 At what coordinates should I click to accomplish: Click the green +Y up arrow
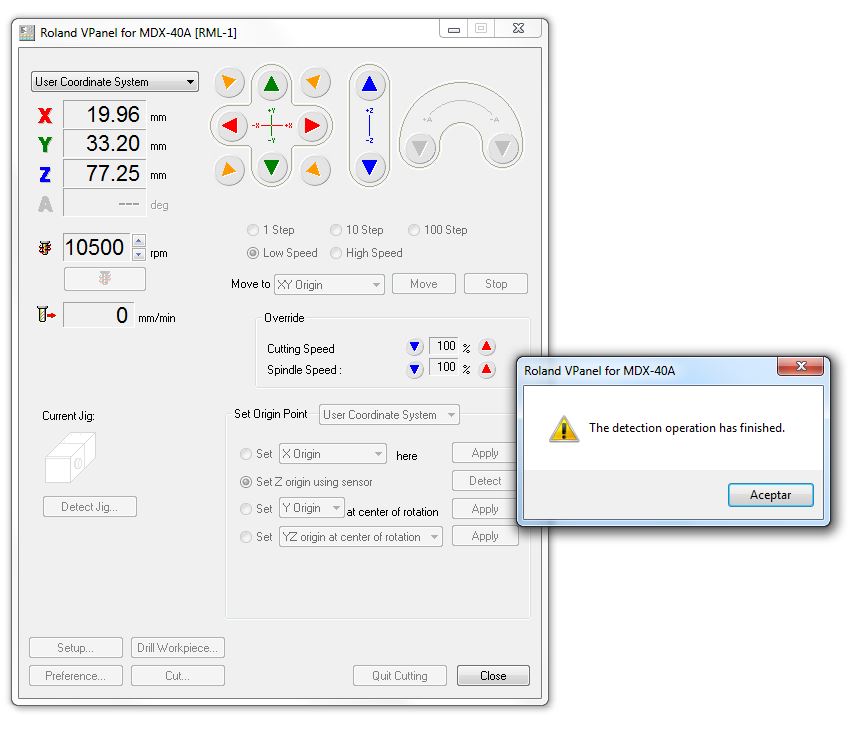(271, 84)
